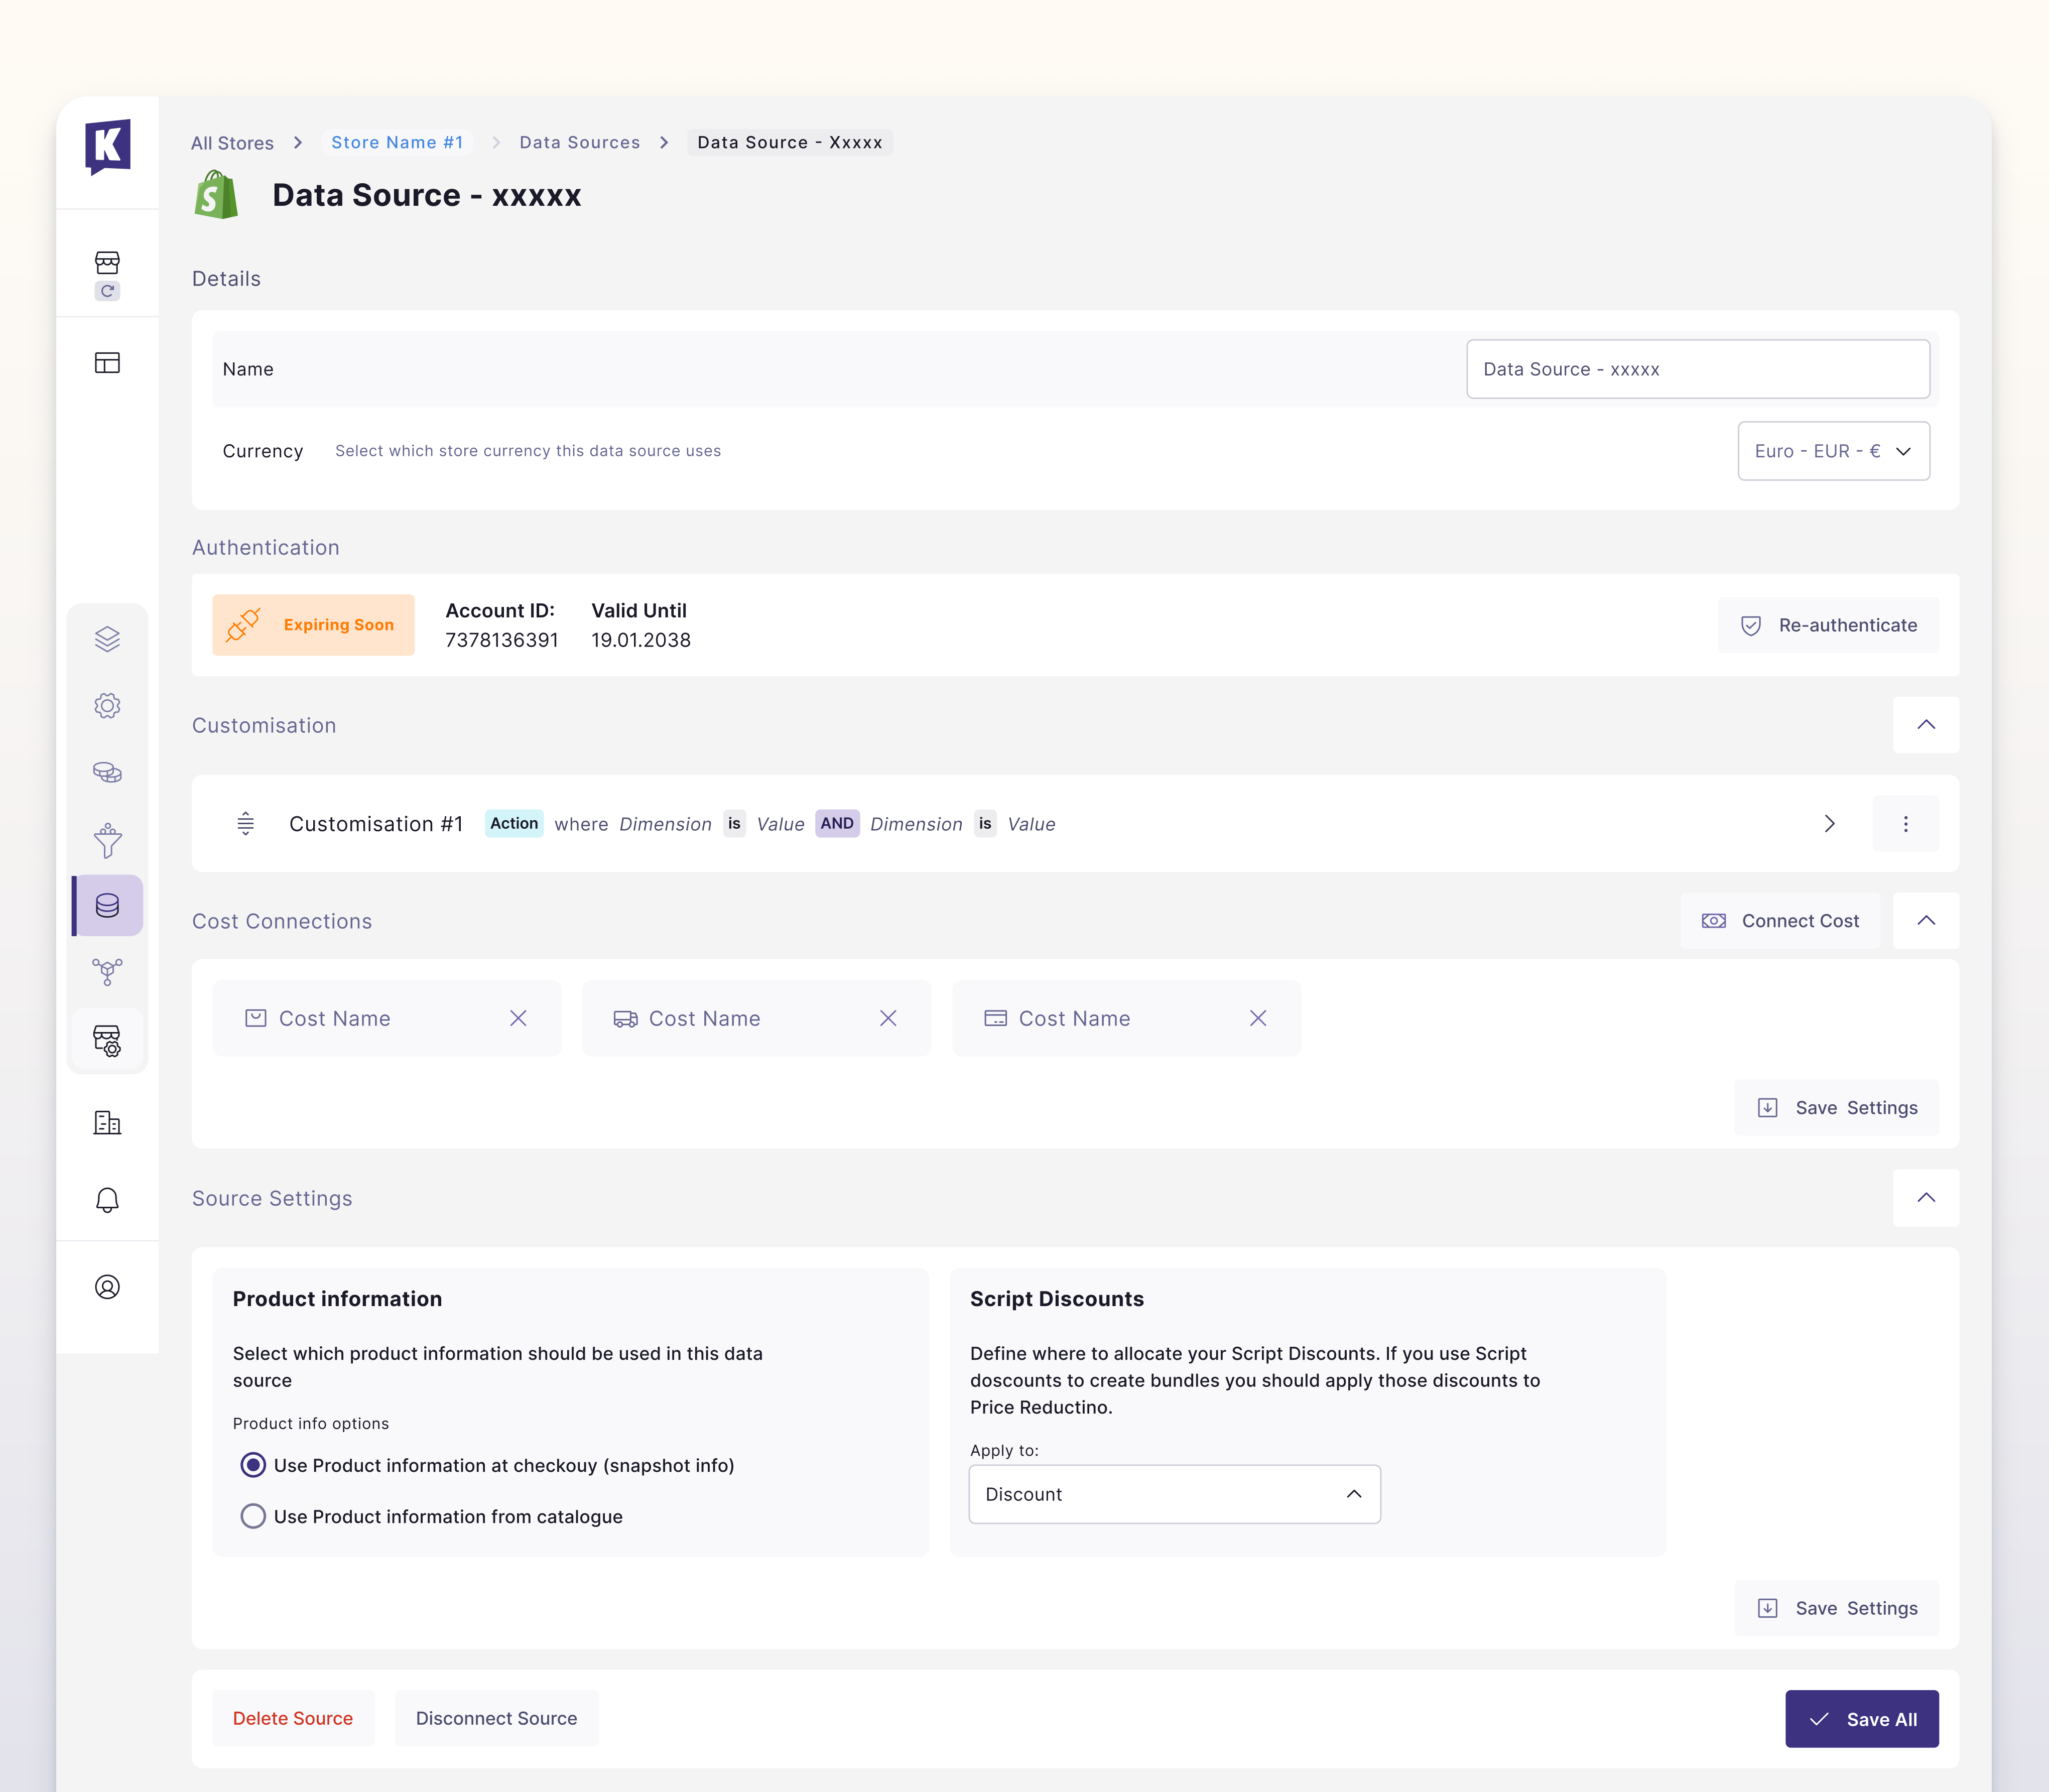This screenshot has width=2049, height=1792.
Task: Open the Data Sources breadcrumb
Action: [579, 142]
